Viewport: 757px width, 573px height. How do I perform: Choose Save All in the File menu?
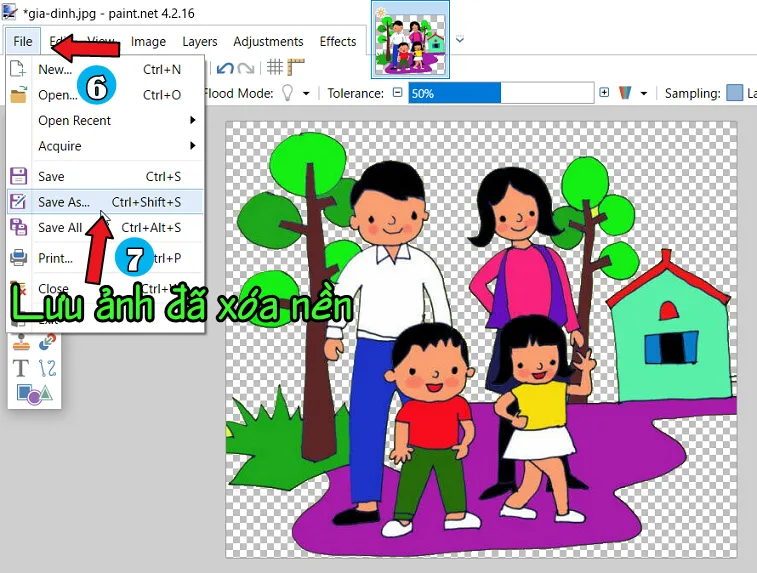[x=105, y=227]
